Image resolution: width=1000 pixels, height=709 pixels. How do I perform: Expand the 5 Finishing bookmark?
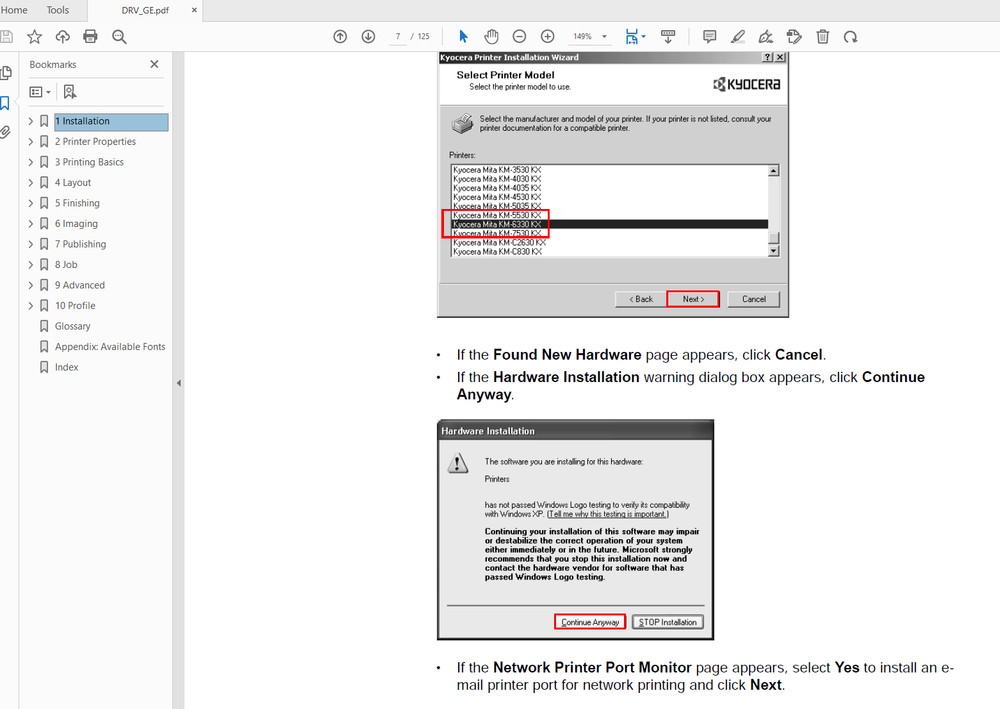point(31,203)
